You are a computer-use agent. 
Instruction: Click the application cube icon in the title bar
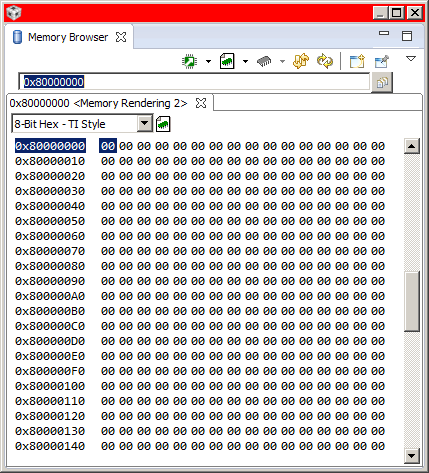click(14, 13)
